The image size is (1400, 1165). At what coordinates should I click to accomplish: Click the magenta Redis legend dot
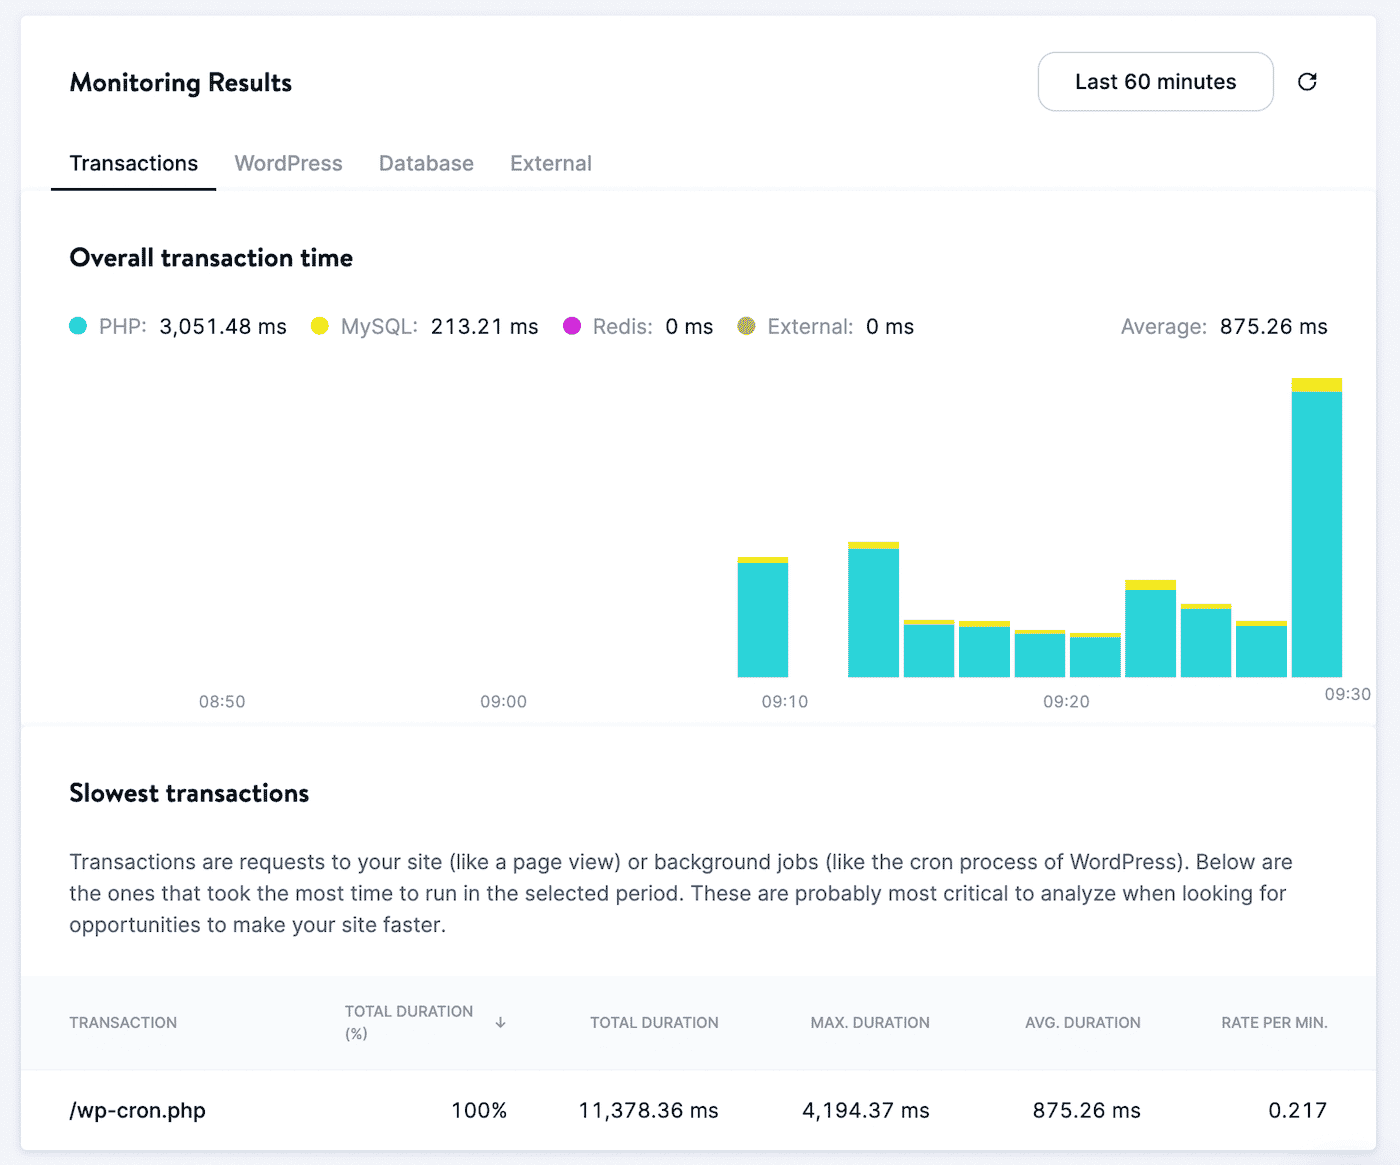572,326
